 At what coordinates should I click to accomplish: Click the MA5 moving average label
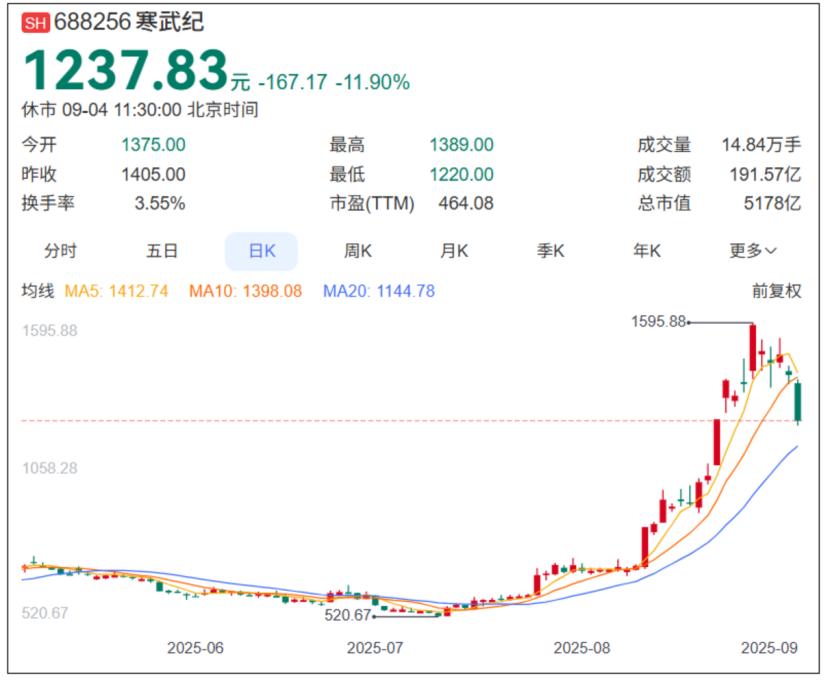(116, 291)
